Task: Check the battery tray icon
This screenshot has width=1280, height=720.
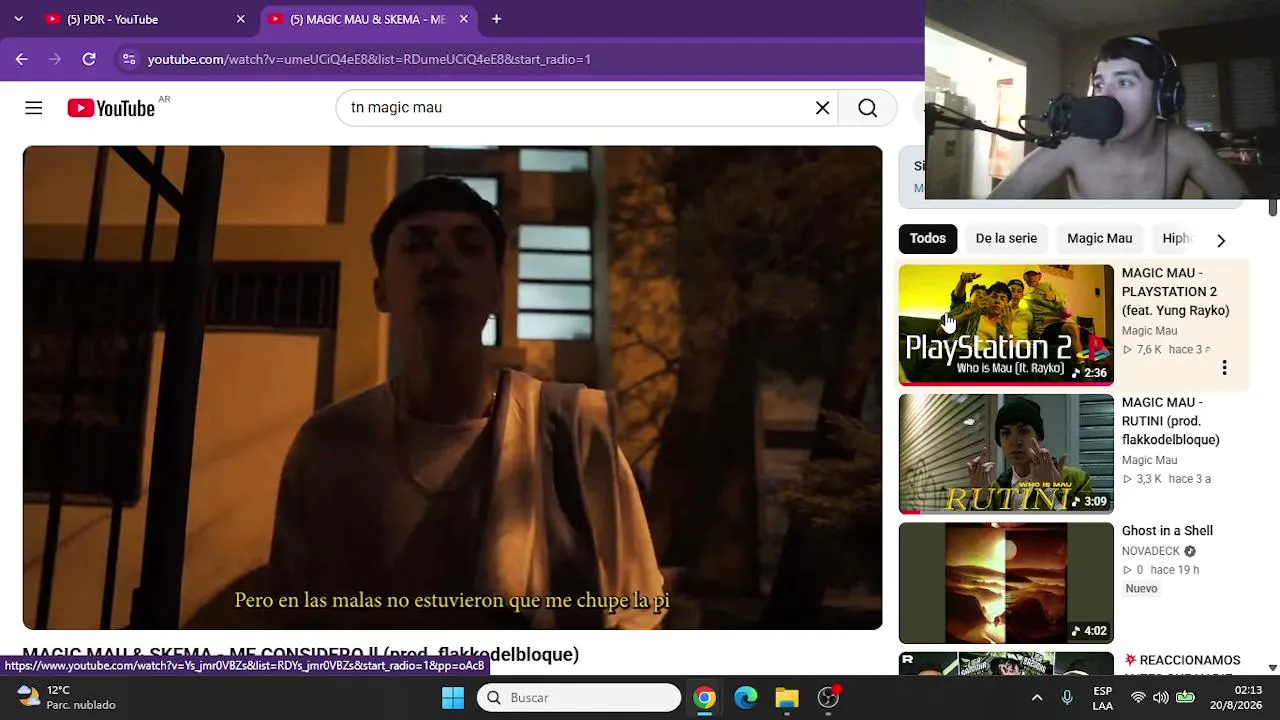Action: click(1185, 697)
